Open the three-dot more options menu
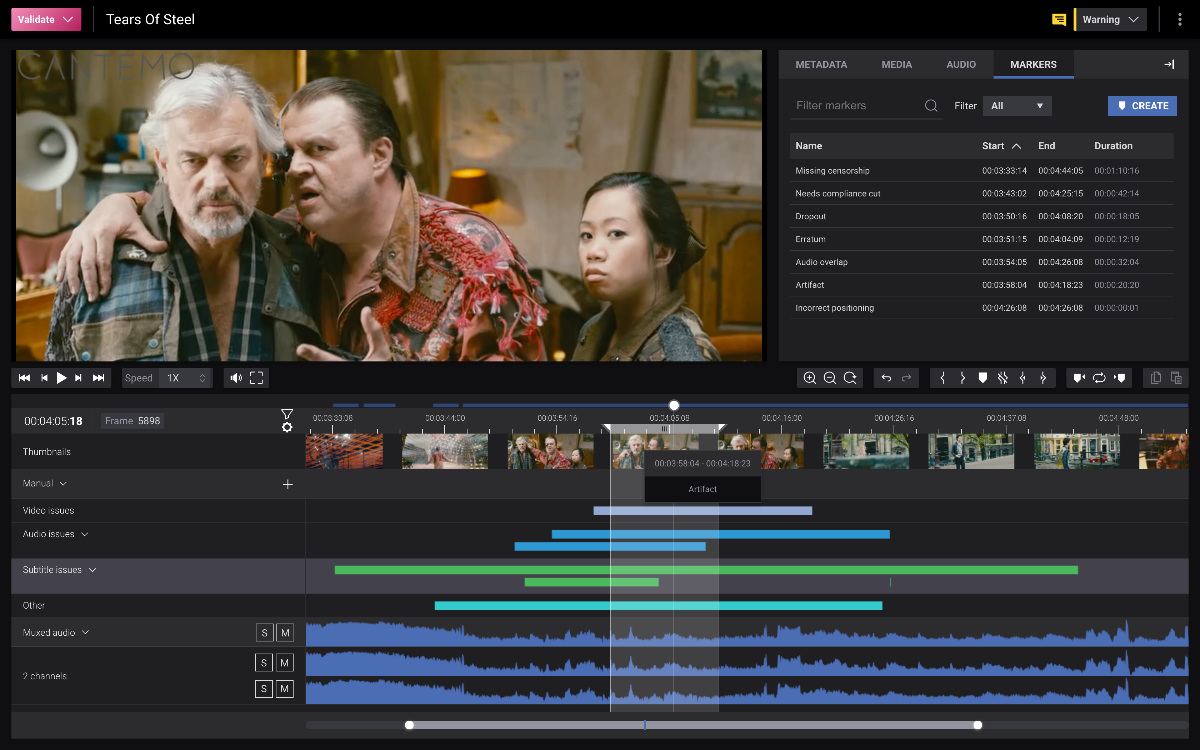Screen dimensions: 1200x750 1180,19
